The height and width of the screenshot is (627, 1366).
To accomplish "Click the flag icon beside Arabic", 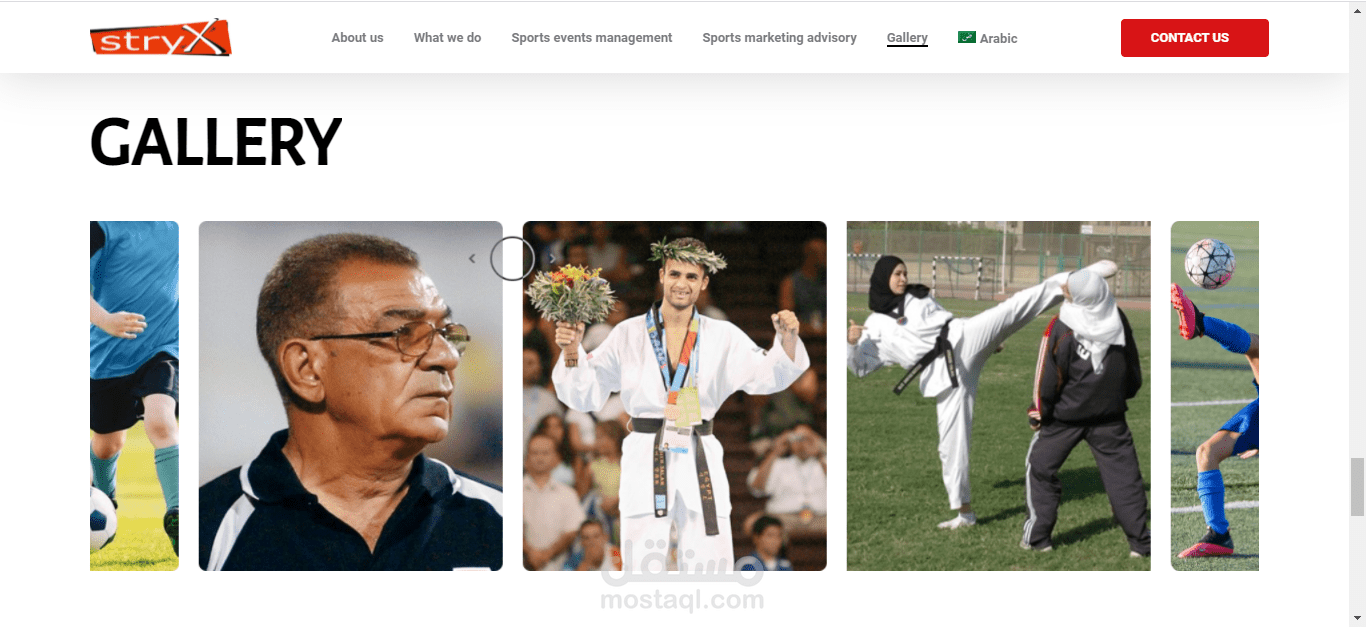I will [966, 37].
